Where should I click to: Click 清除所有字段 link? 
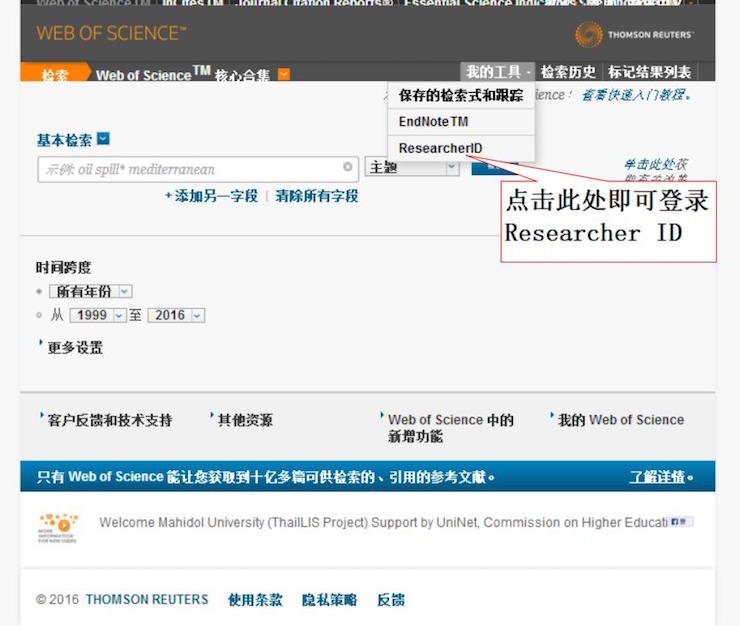317,196
